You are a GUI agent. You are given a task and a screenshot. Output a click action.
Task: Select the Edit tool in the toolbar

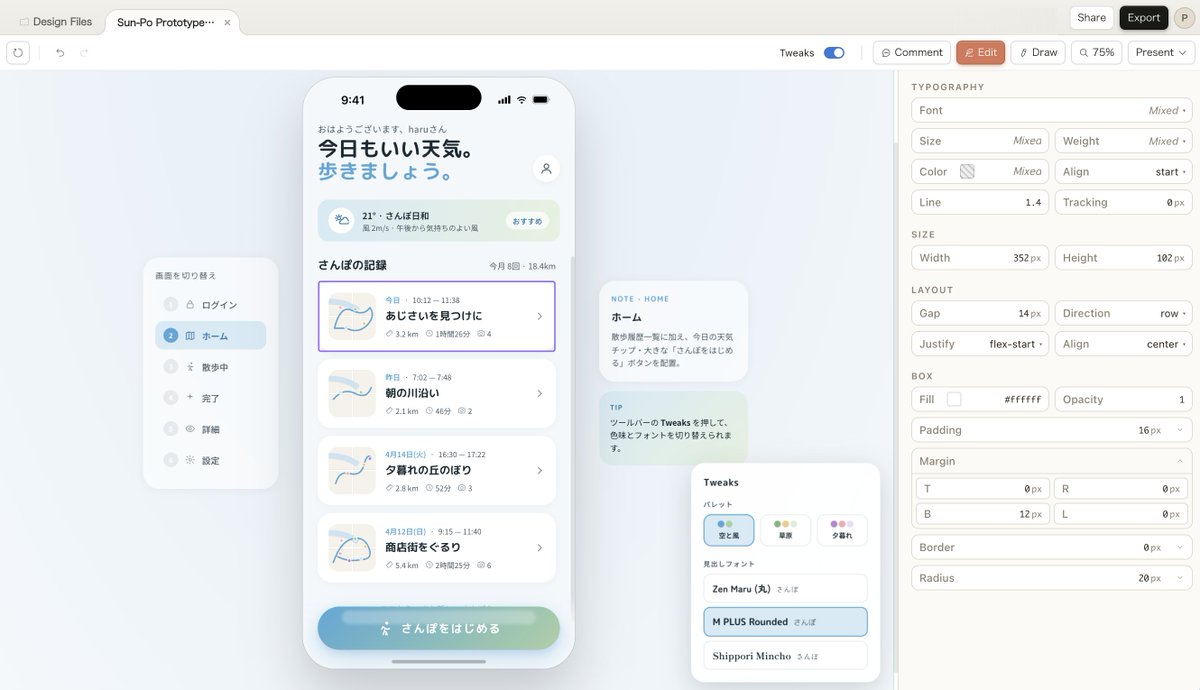pos(980,51)
